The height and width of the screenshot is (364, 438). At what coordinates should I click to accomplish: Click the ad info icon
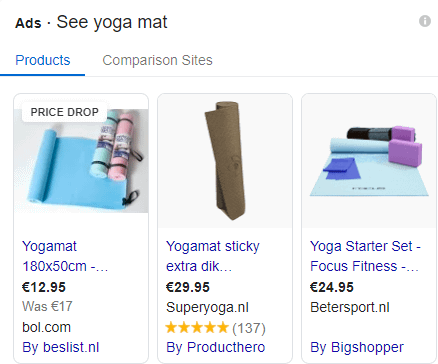[x=425, y=21]
